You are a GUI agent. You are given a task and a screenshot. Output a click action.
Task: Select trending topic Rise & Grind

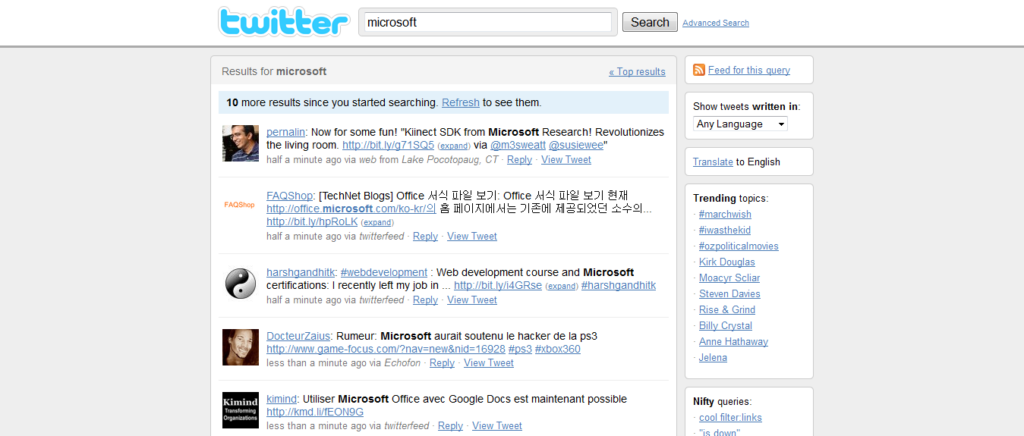pyautogui.click(x=728, y=309)
